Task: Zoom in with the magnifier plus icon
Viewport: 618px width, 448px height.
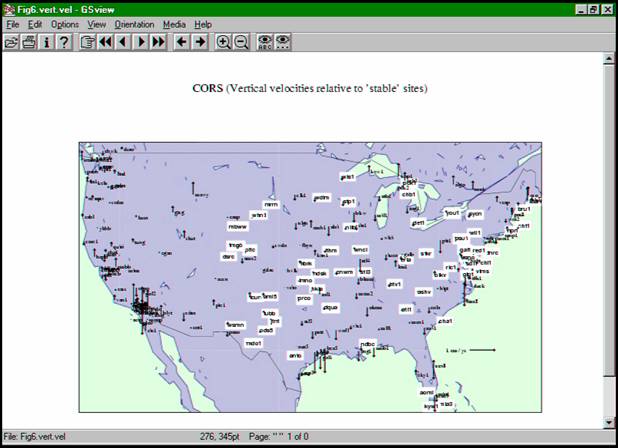Action: [x=223, y=42]
